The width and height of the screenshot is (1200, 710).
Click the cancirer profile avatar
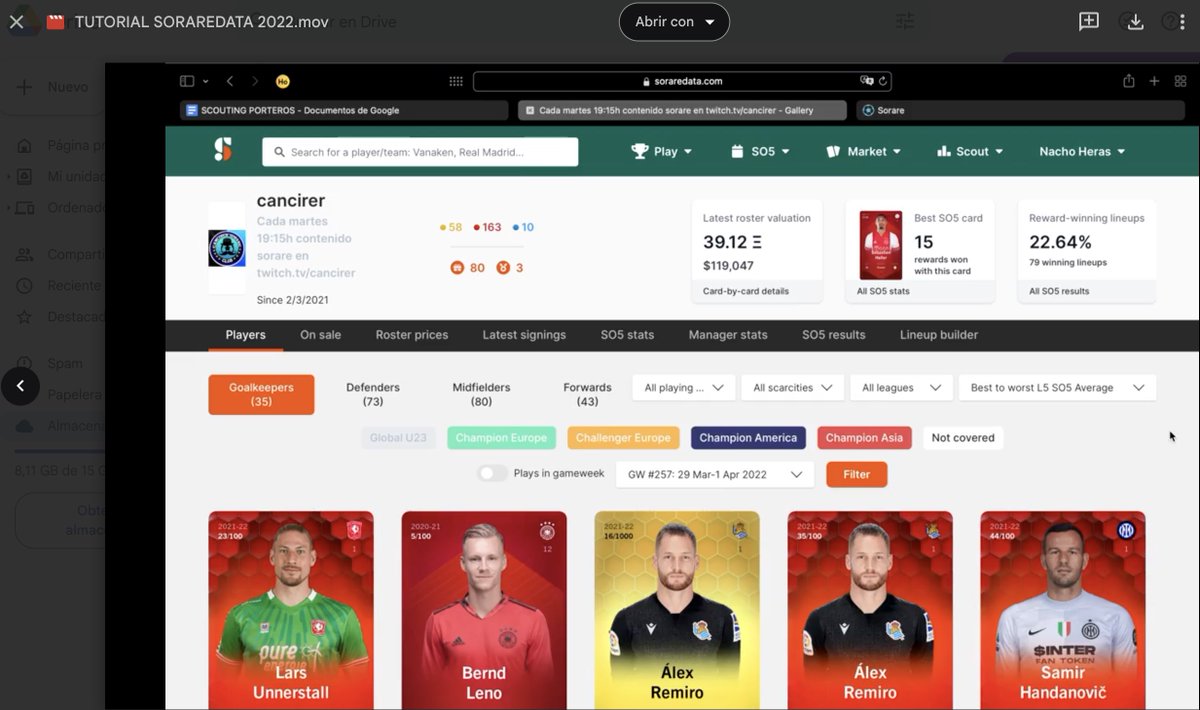(227, 248)
